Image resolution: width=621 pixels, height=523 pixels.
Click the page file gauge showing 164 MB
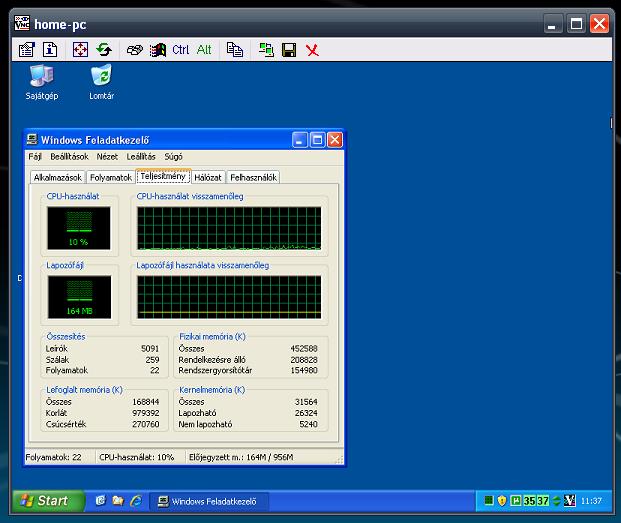click(79, 297)
